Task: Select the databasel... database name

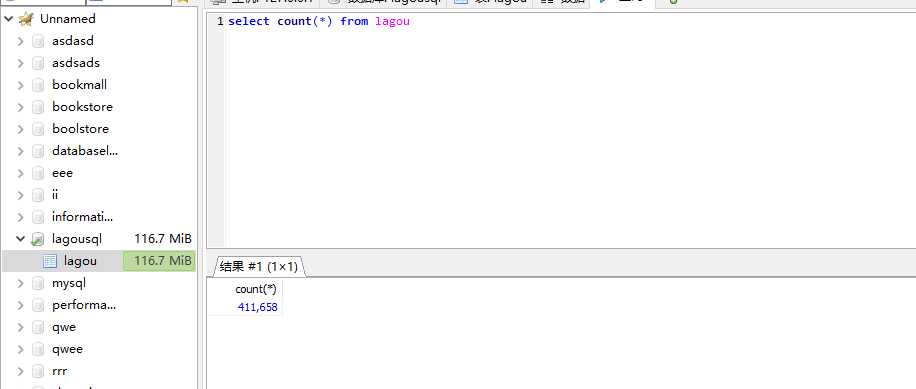Action: coord(85,151)
